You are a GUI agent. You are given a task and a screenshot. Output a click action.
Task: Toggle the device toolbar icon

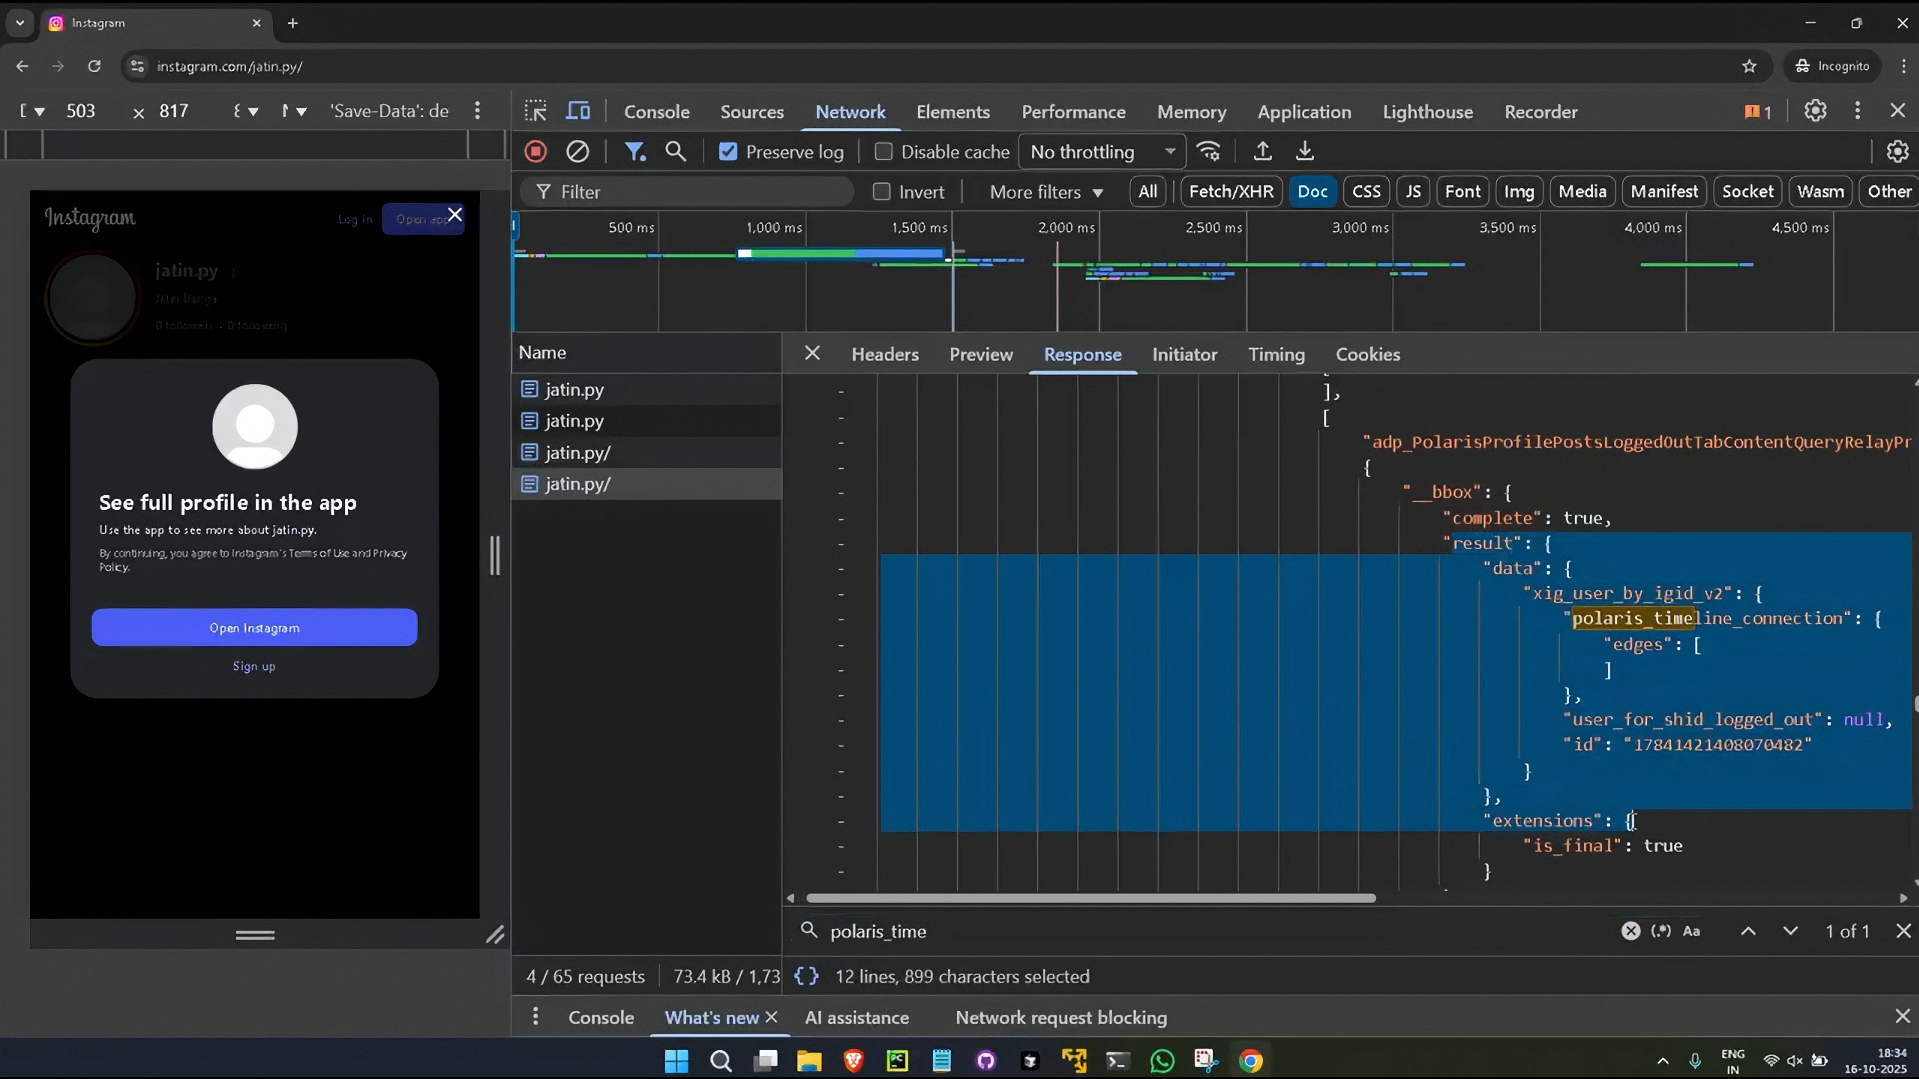578,111
